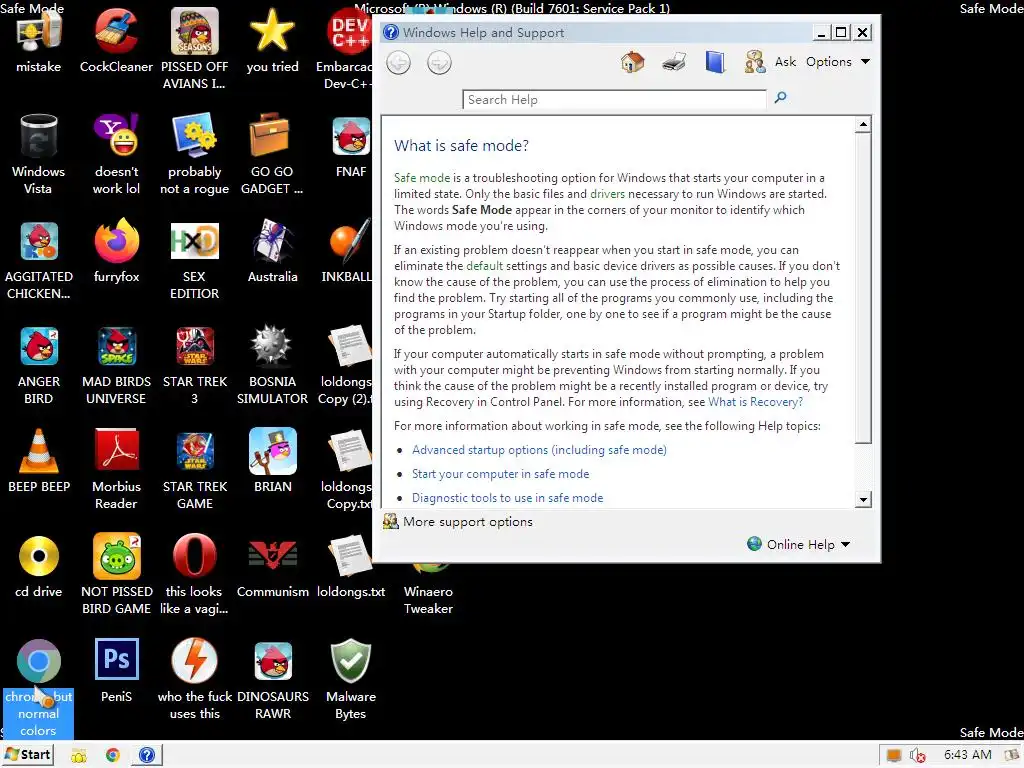Open 'Start your computer in safe mode' link
1024x768 pixels.
pyautogui.click(x=500, y=474)
